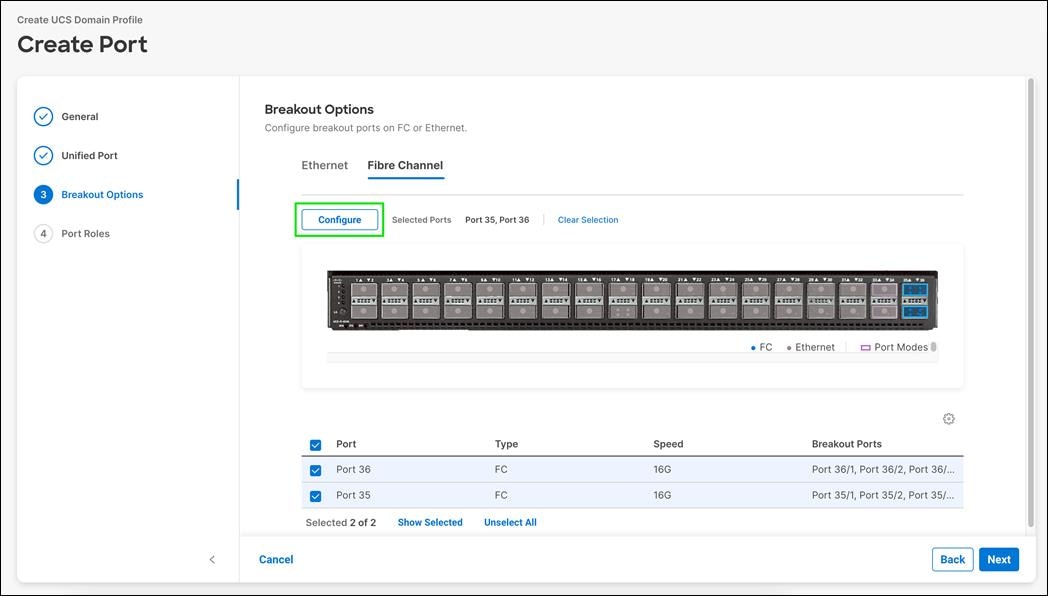
Task: Open the Fibre Channel tab
Action: point(405,165)
